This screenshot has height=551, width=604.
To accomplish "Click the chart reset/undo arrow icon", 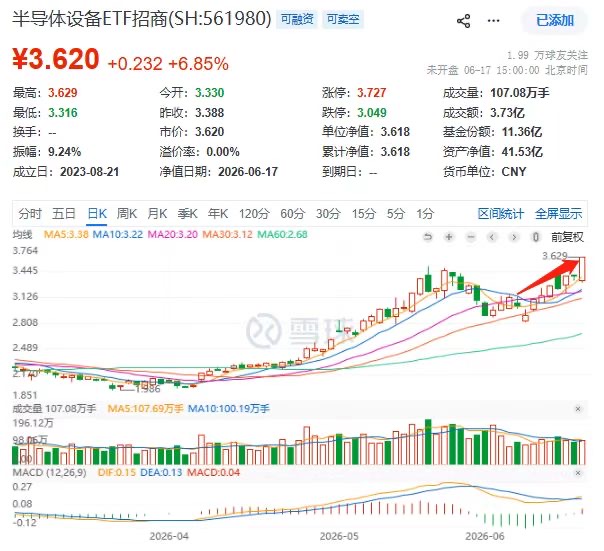I will pos(428,237).
